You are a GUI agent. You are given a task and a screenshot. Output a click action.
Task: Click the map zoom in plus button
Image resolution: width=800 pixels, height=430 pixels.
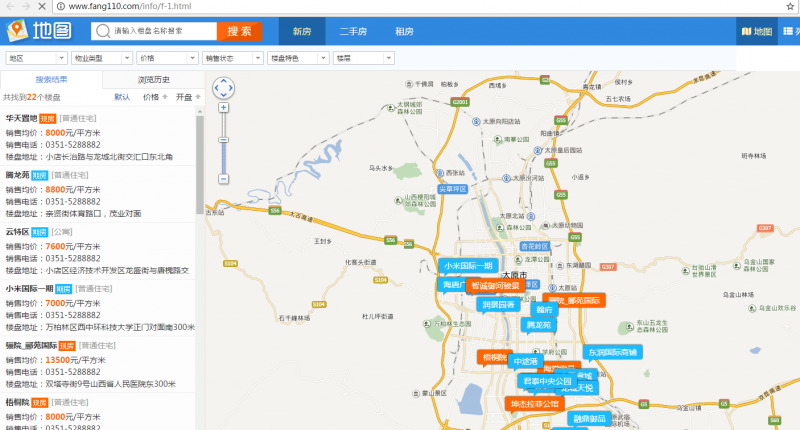224,107
